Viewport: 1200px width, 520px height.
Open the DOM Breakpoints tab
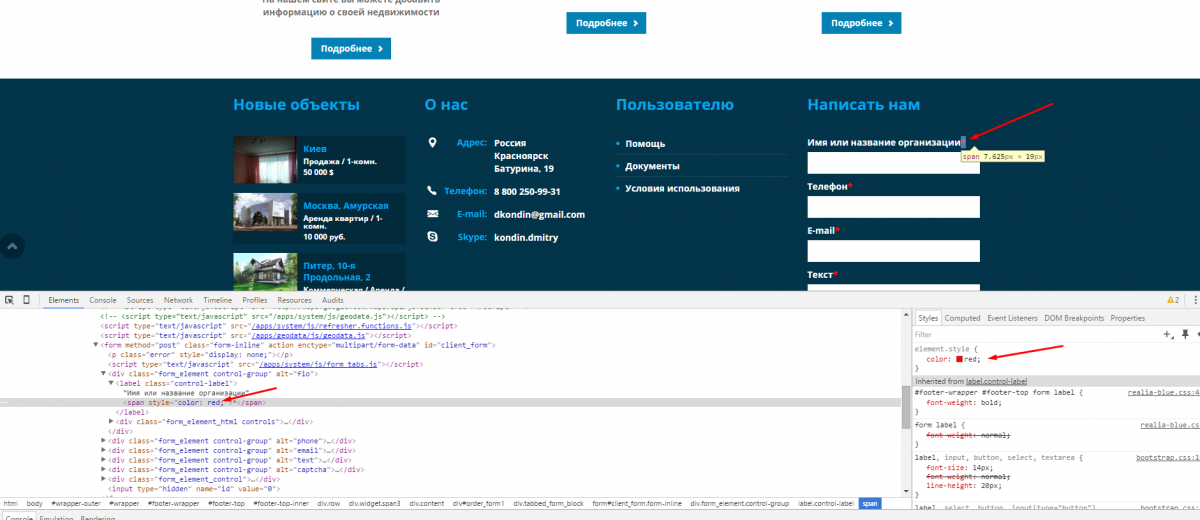pyautogui.click(x=1076, y=318)
